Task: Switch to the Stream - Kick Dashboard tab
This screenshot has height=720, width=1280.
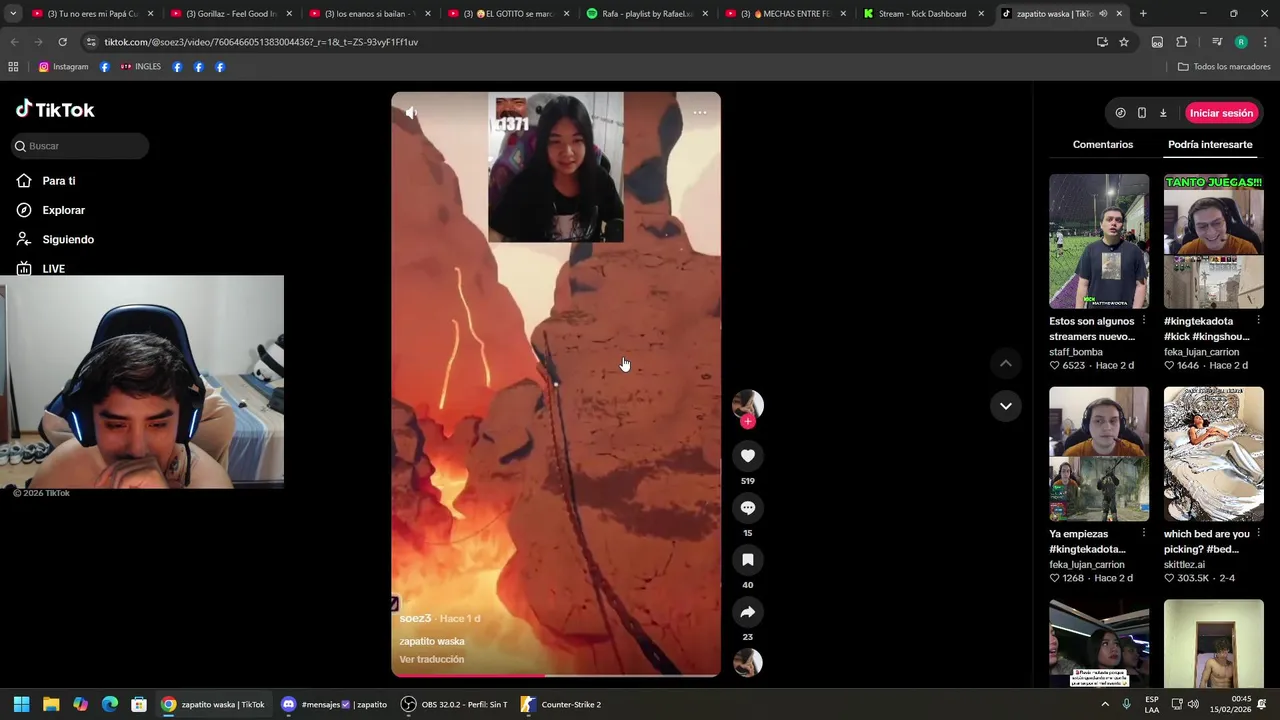Action: 922,14
